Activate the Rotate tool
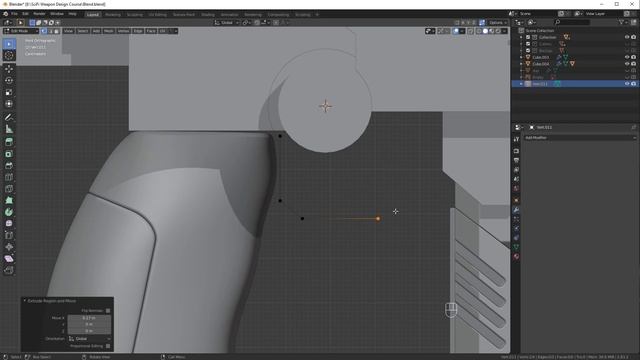 (x=9, y=81)
